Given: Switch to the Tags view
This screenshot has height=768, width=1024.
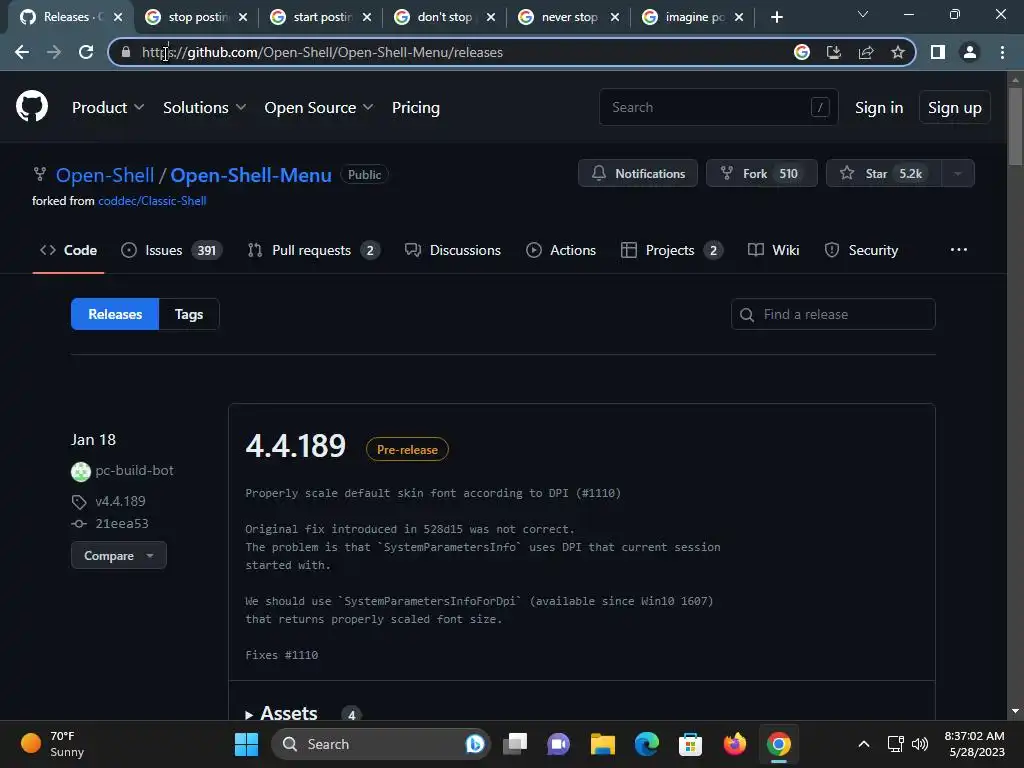Looking at the screenshot, I should click(x=189, y=314).
